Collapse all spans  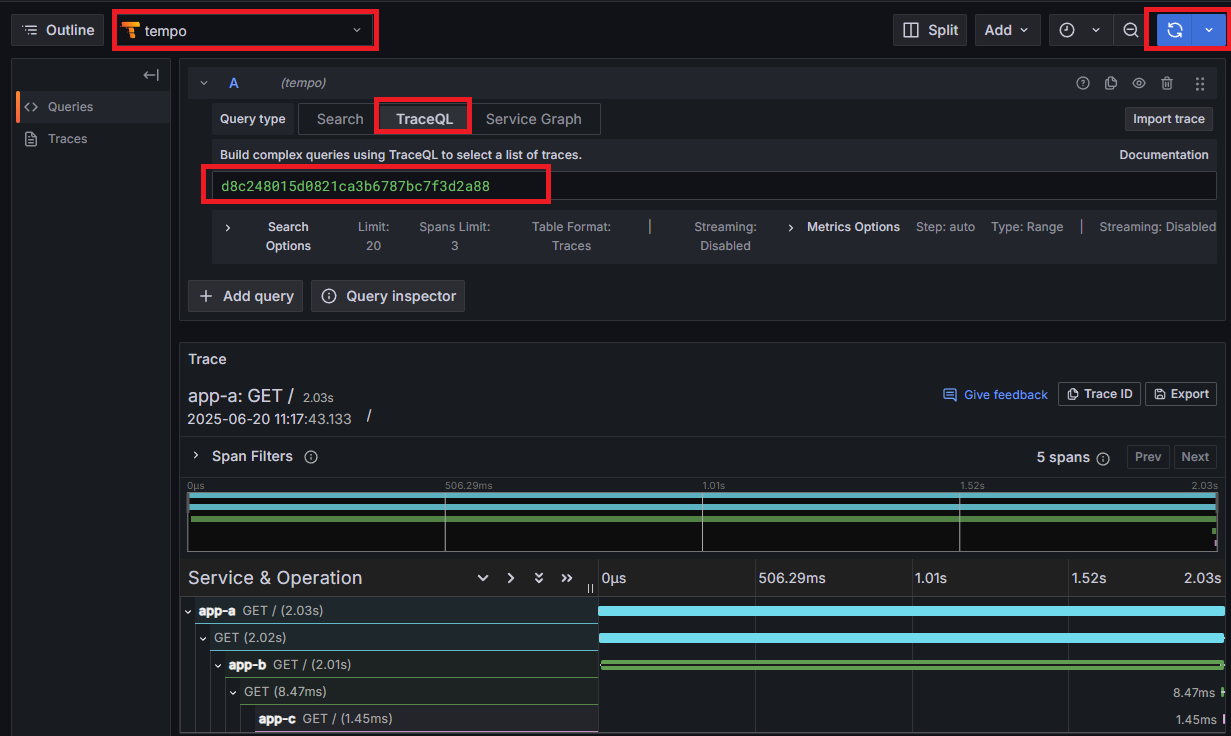(x=567, y=578)
